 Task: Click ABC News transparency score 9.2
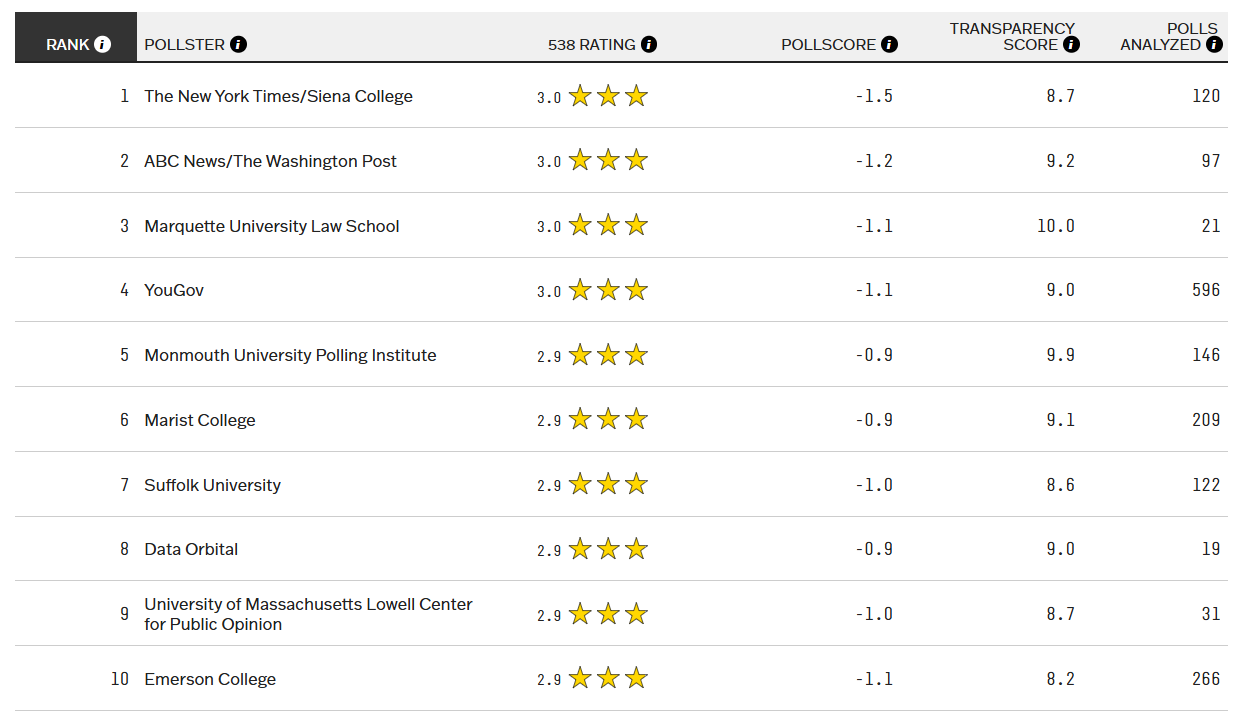click(1061, 161)
